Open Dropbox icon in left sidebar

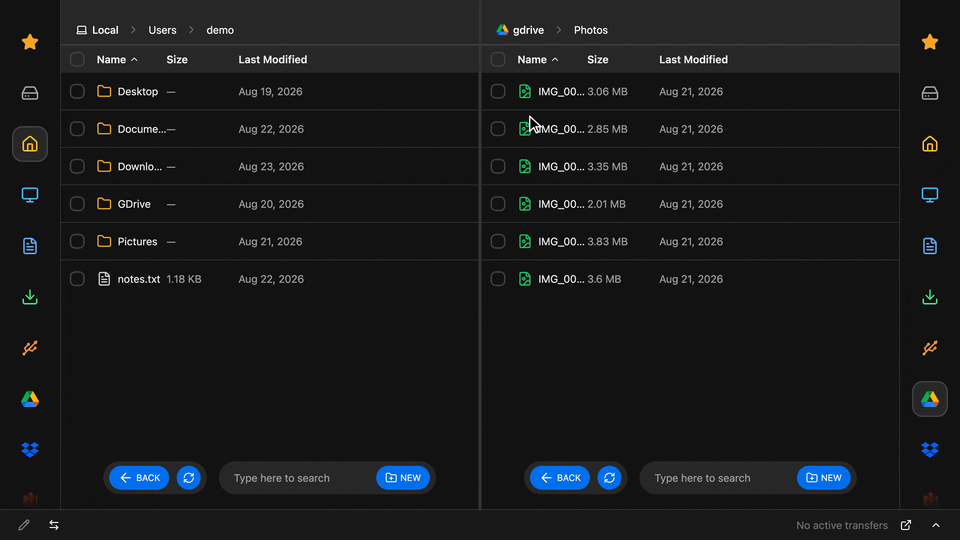pos(30,450)
